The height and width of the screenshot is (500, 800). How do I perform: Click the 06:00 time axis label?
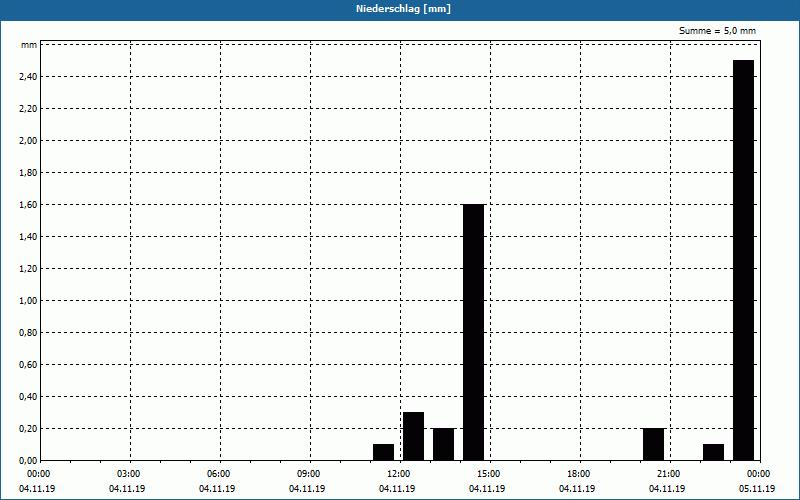pos(218,474)
